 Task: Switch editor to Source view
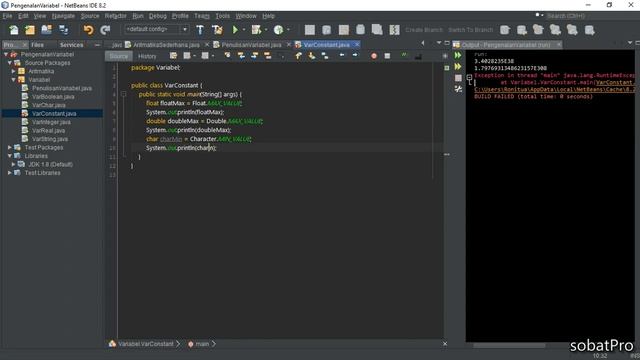coord(119,56)
